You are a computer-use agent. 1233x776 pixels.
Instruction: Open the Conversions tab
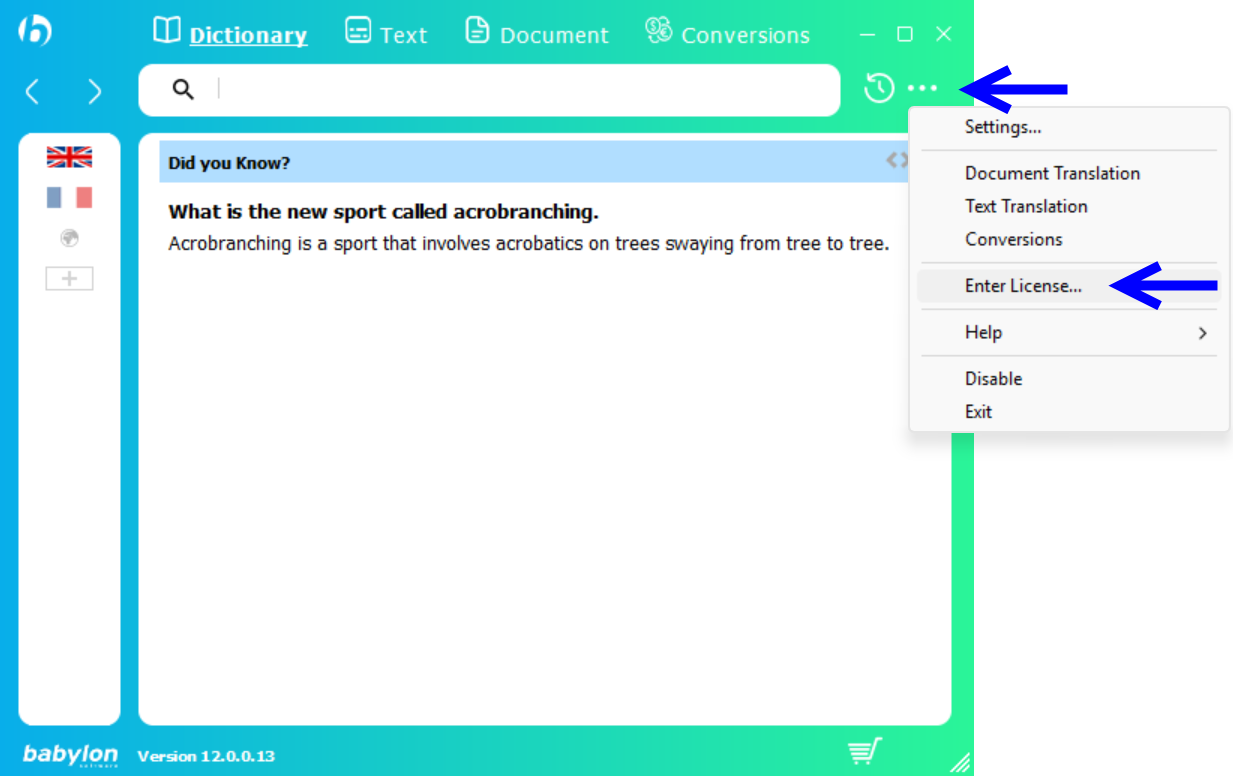[727, 33]
